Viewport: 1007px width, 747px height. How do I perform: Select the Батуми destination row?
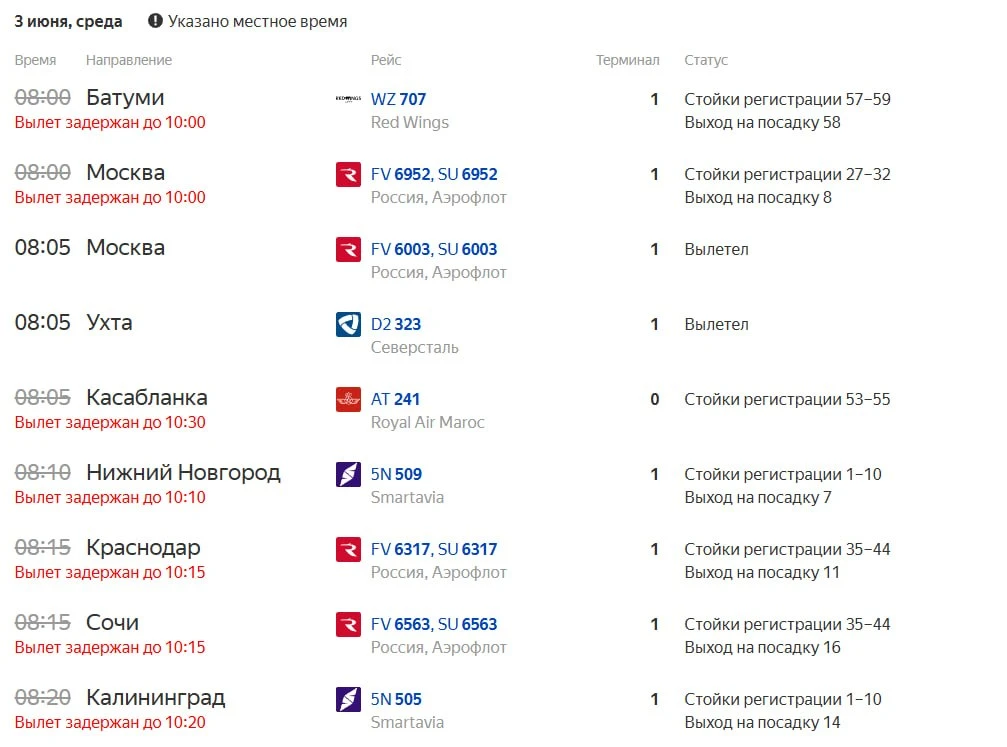(x=453, y=110)
